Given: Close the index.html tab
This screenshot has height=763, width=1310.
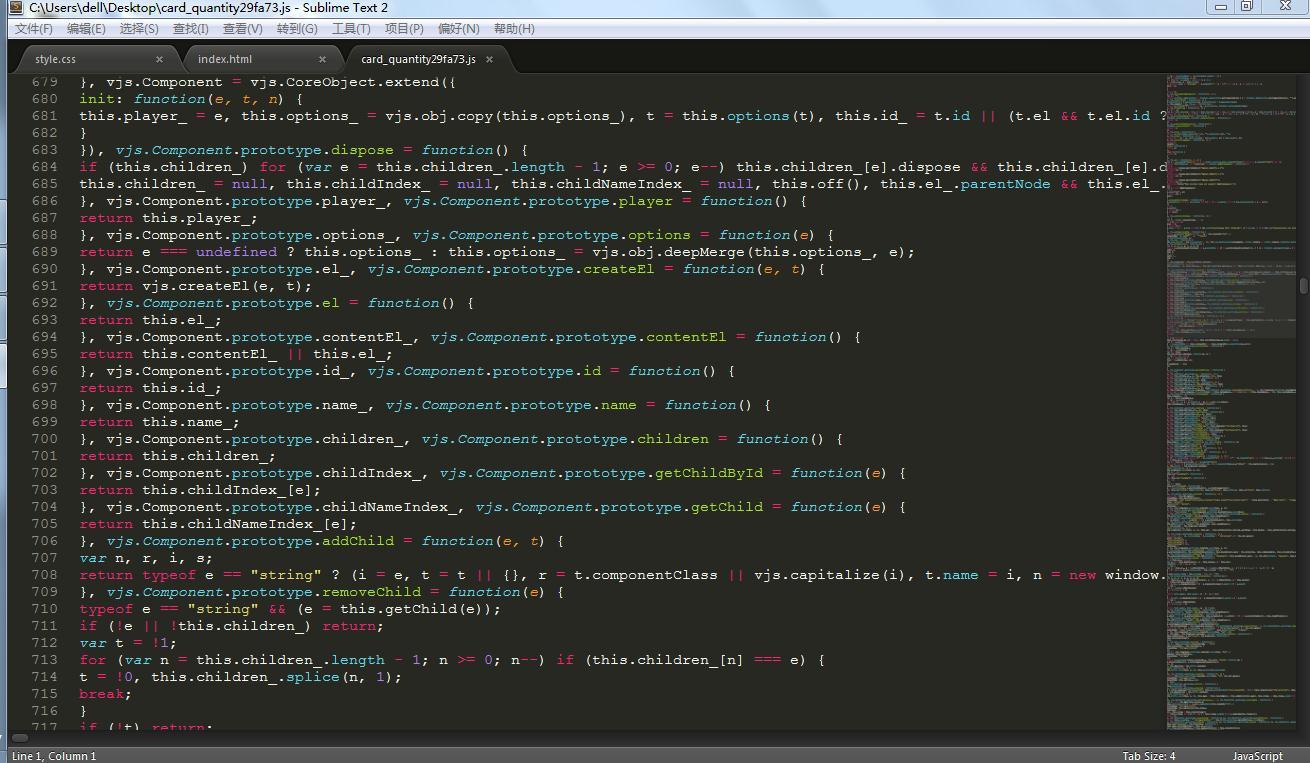Looking at the screenshot, I should click(x=322, y=59).
